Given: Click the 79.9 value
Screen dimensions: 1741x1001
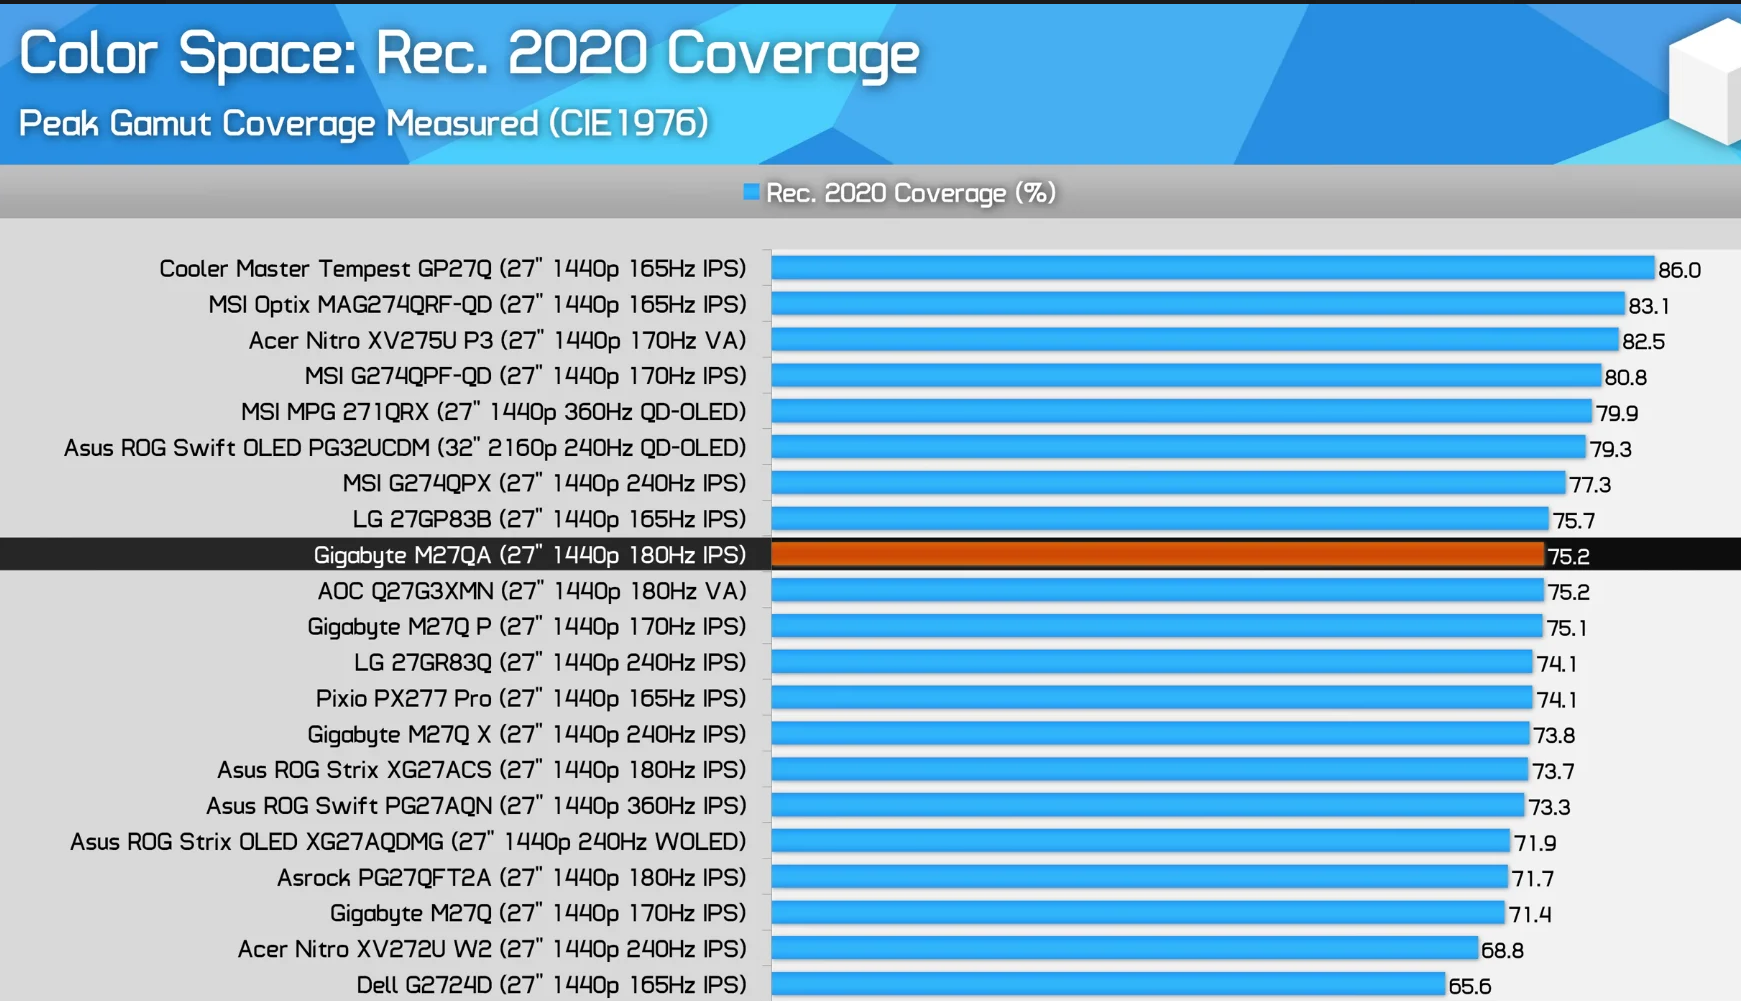Looking at the screenshot, I should point(1617,413).
